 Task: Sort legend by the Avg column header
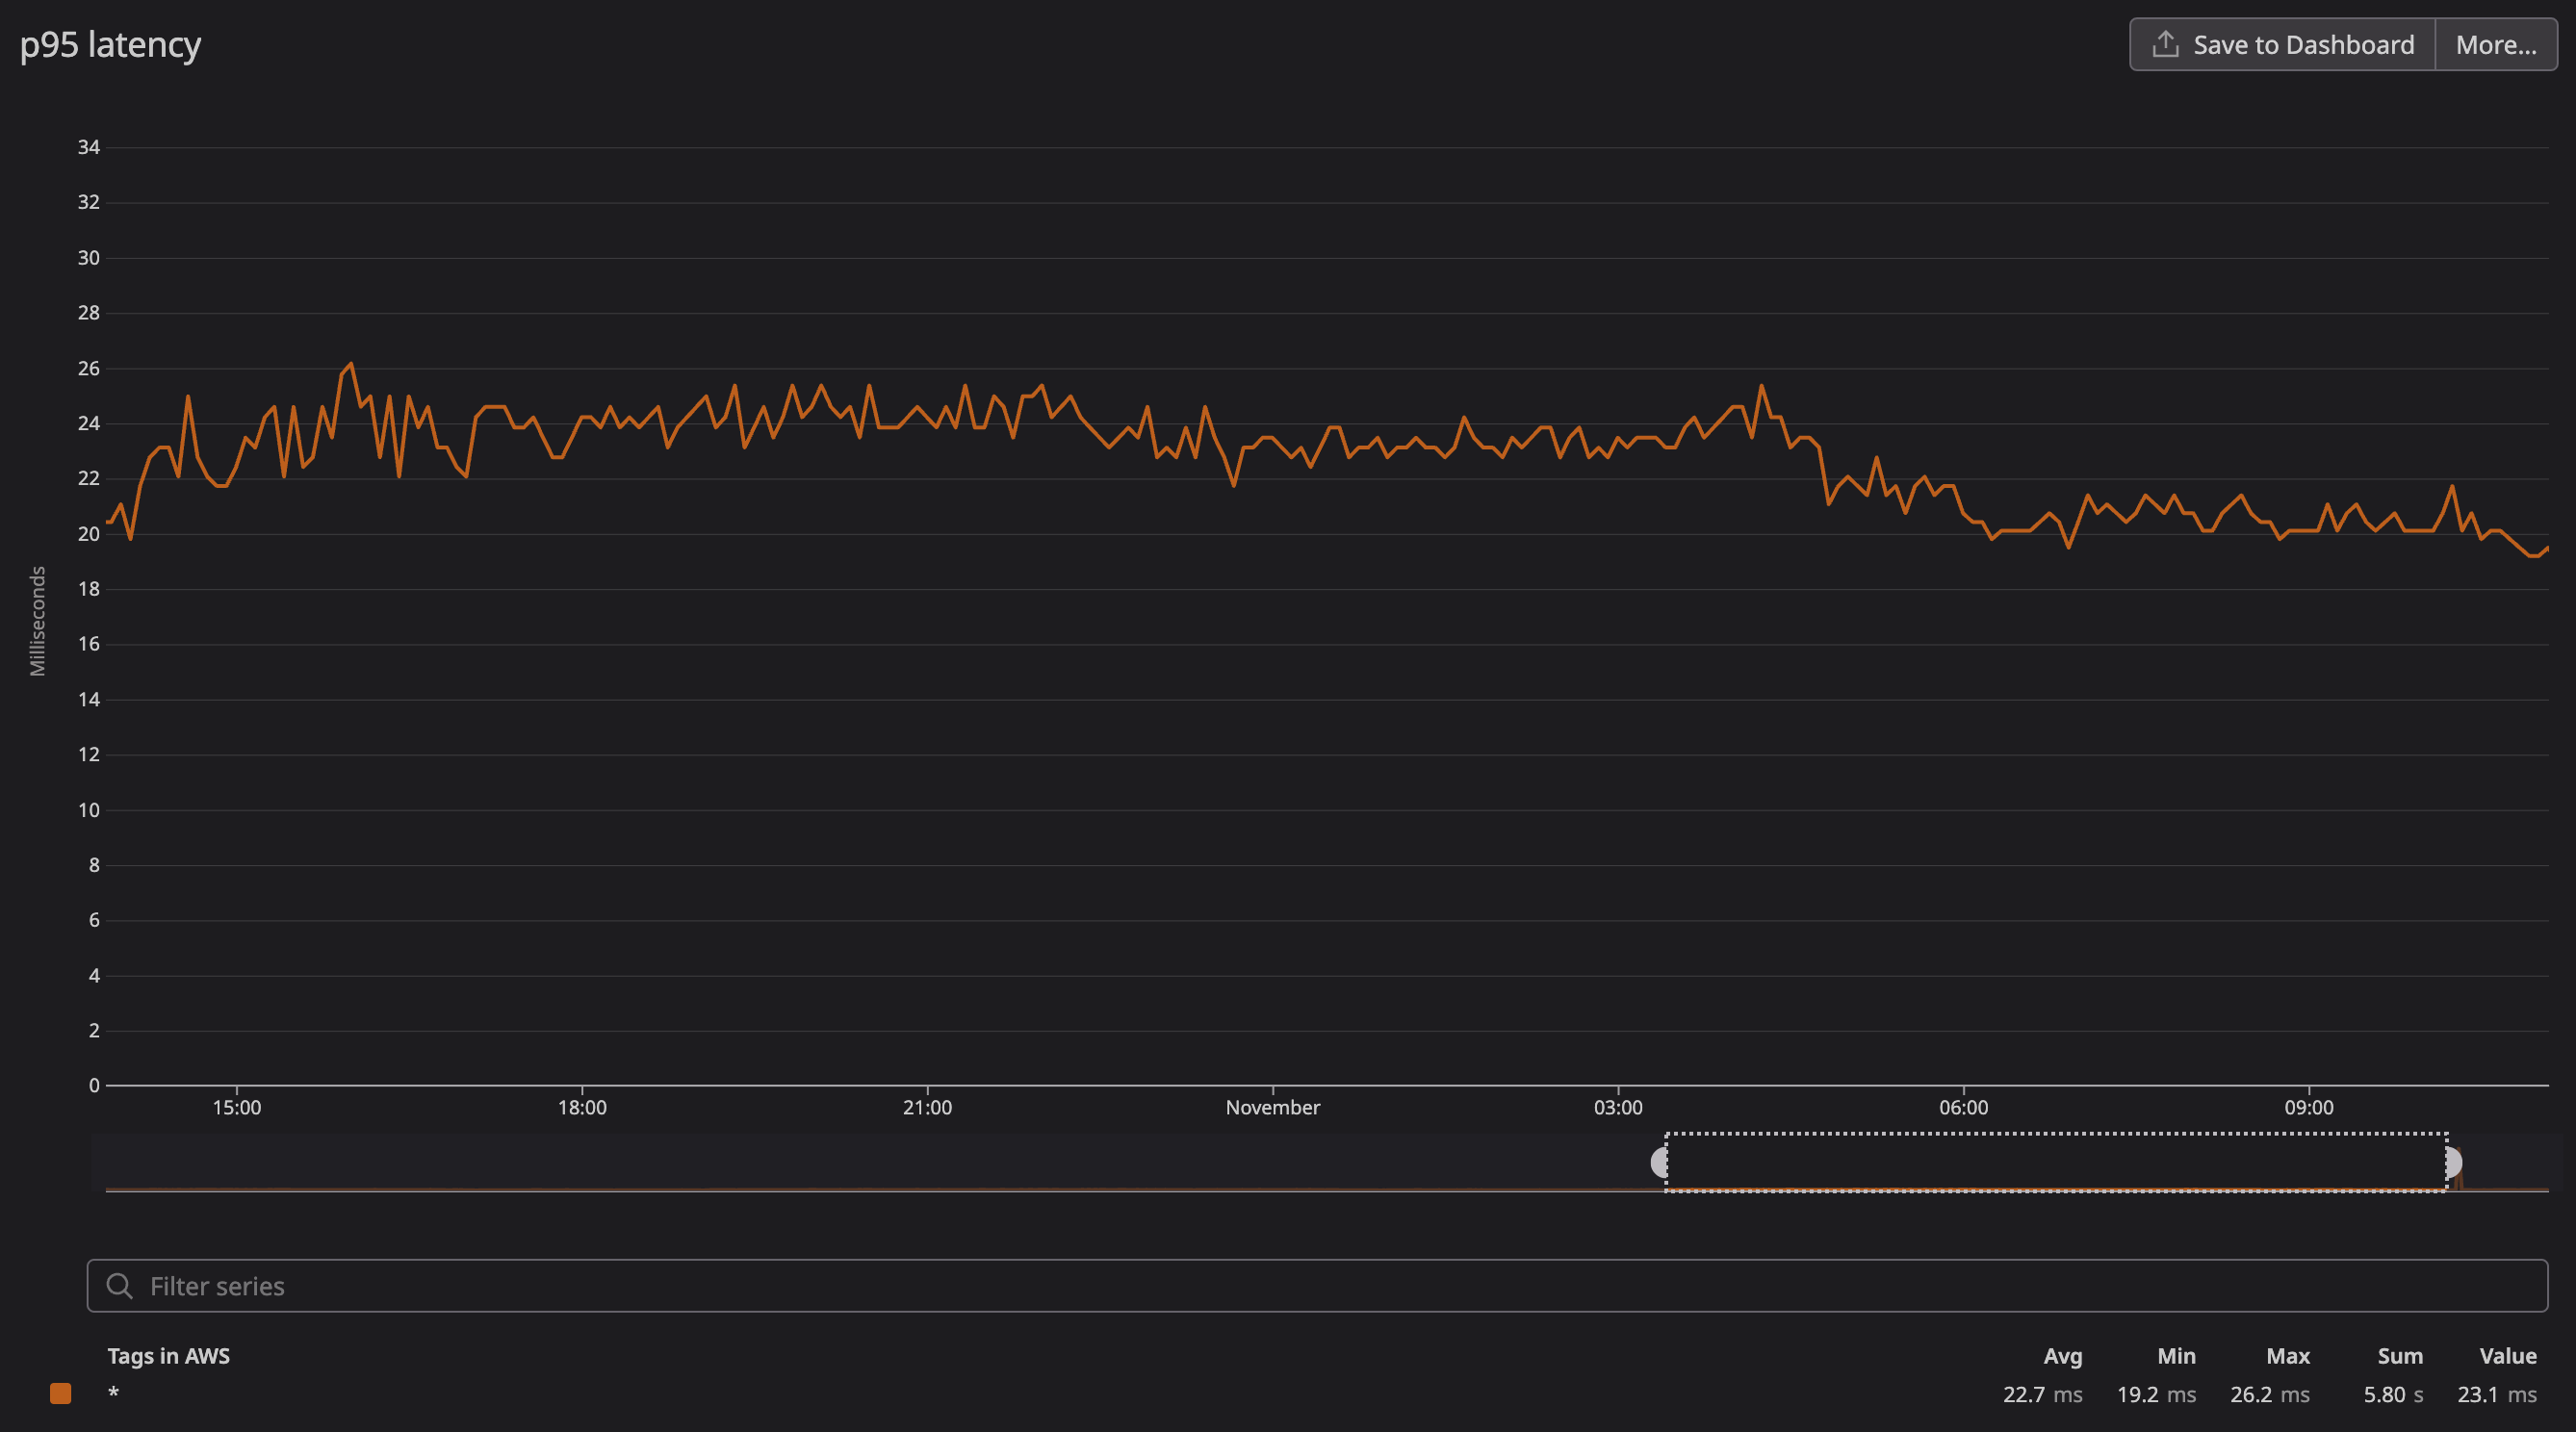coord(2062,1356)
